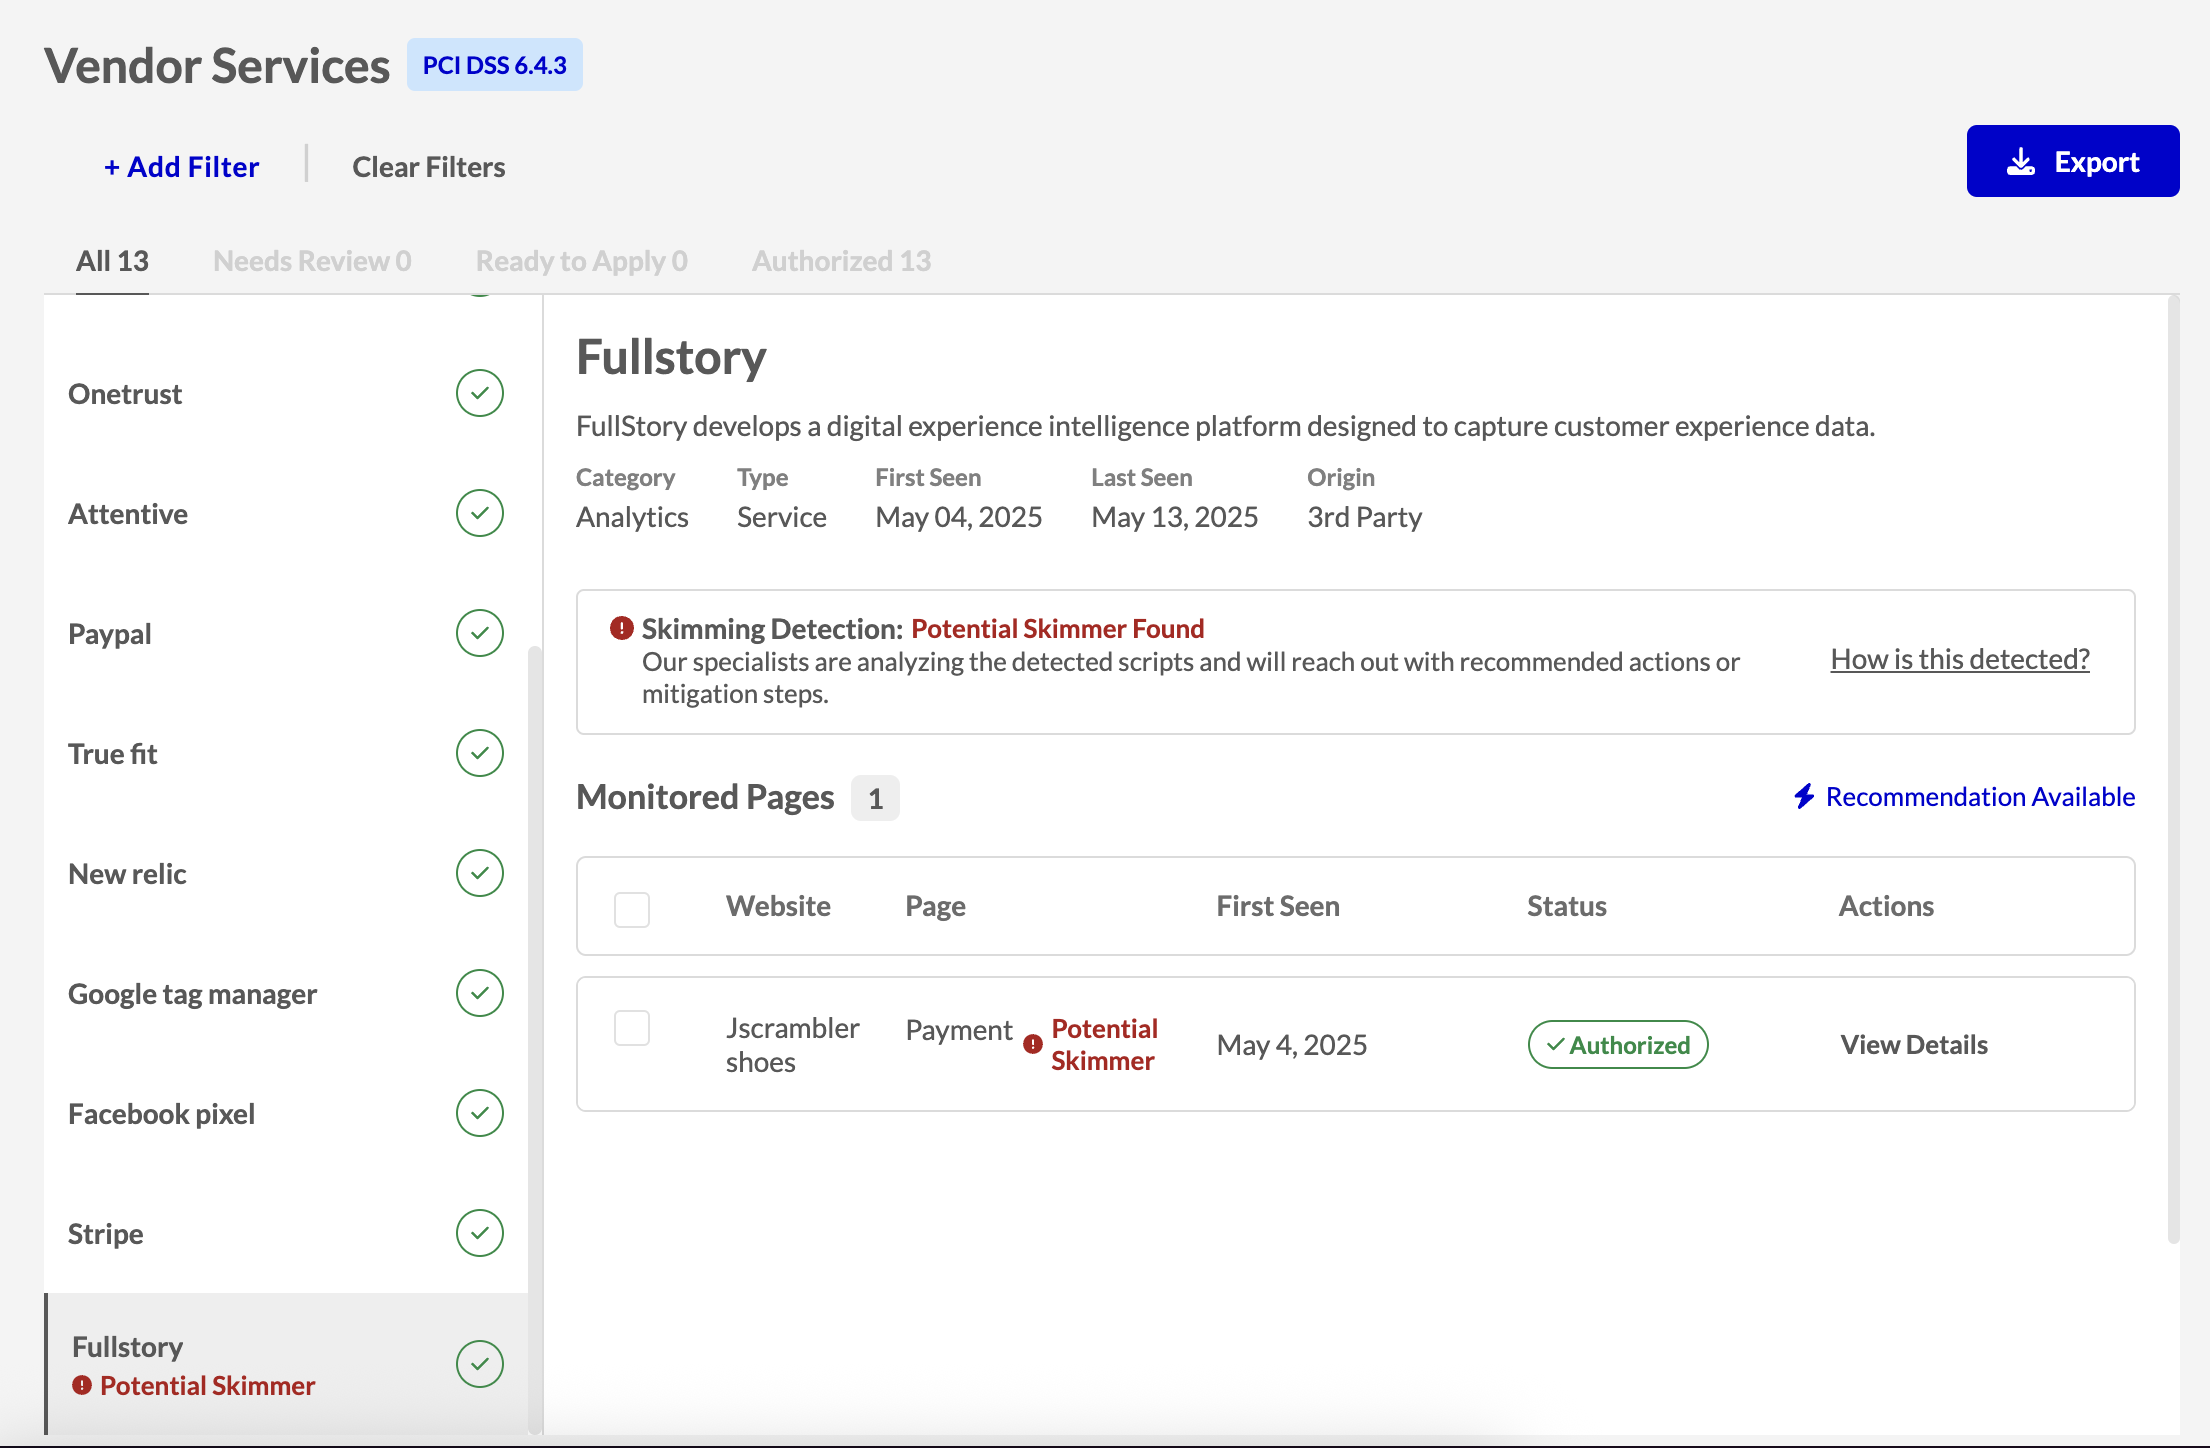Select Attentive in the vendor list
The image size is (2210, 1448).
point(286,513)
